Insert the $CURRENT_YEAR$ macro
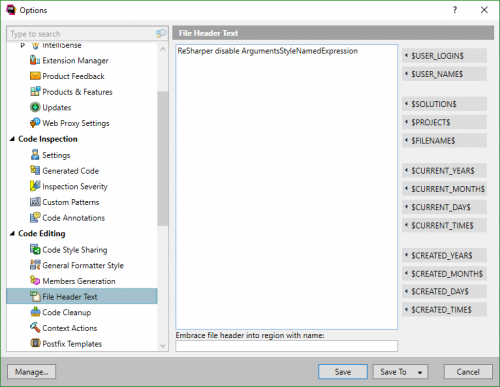This screenshot has width=500, height=387. 444,171
